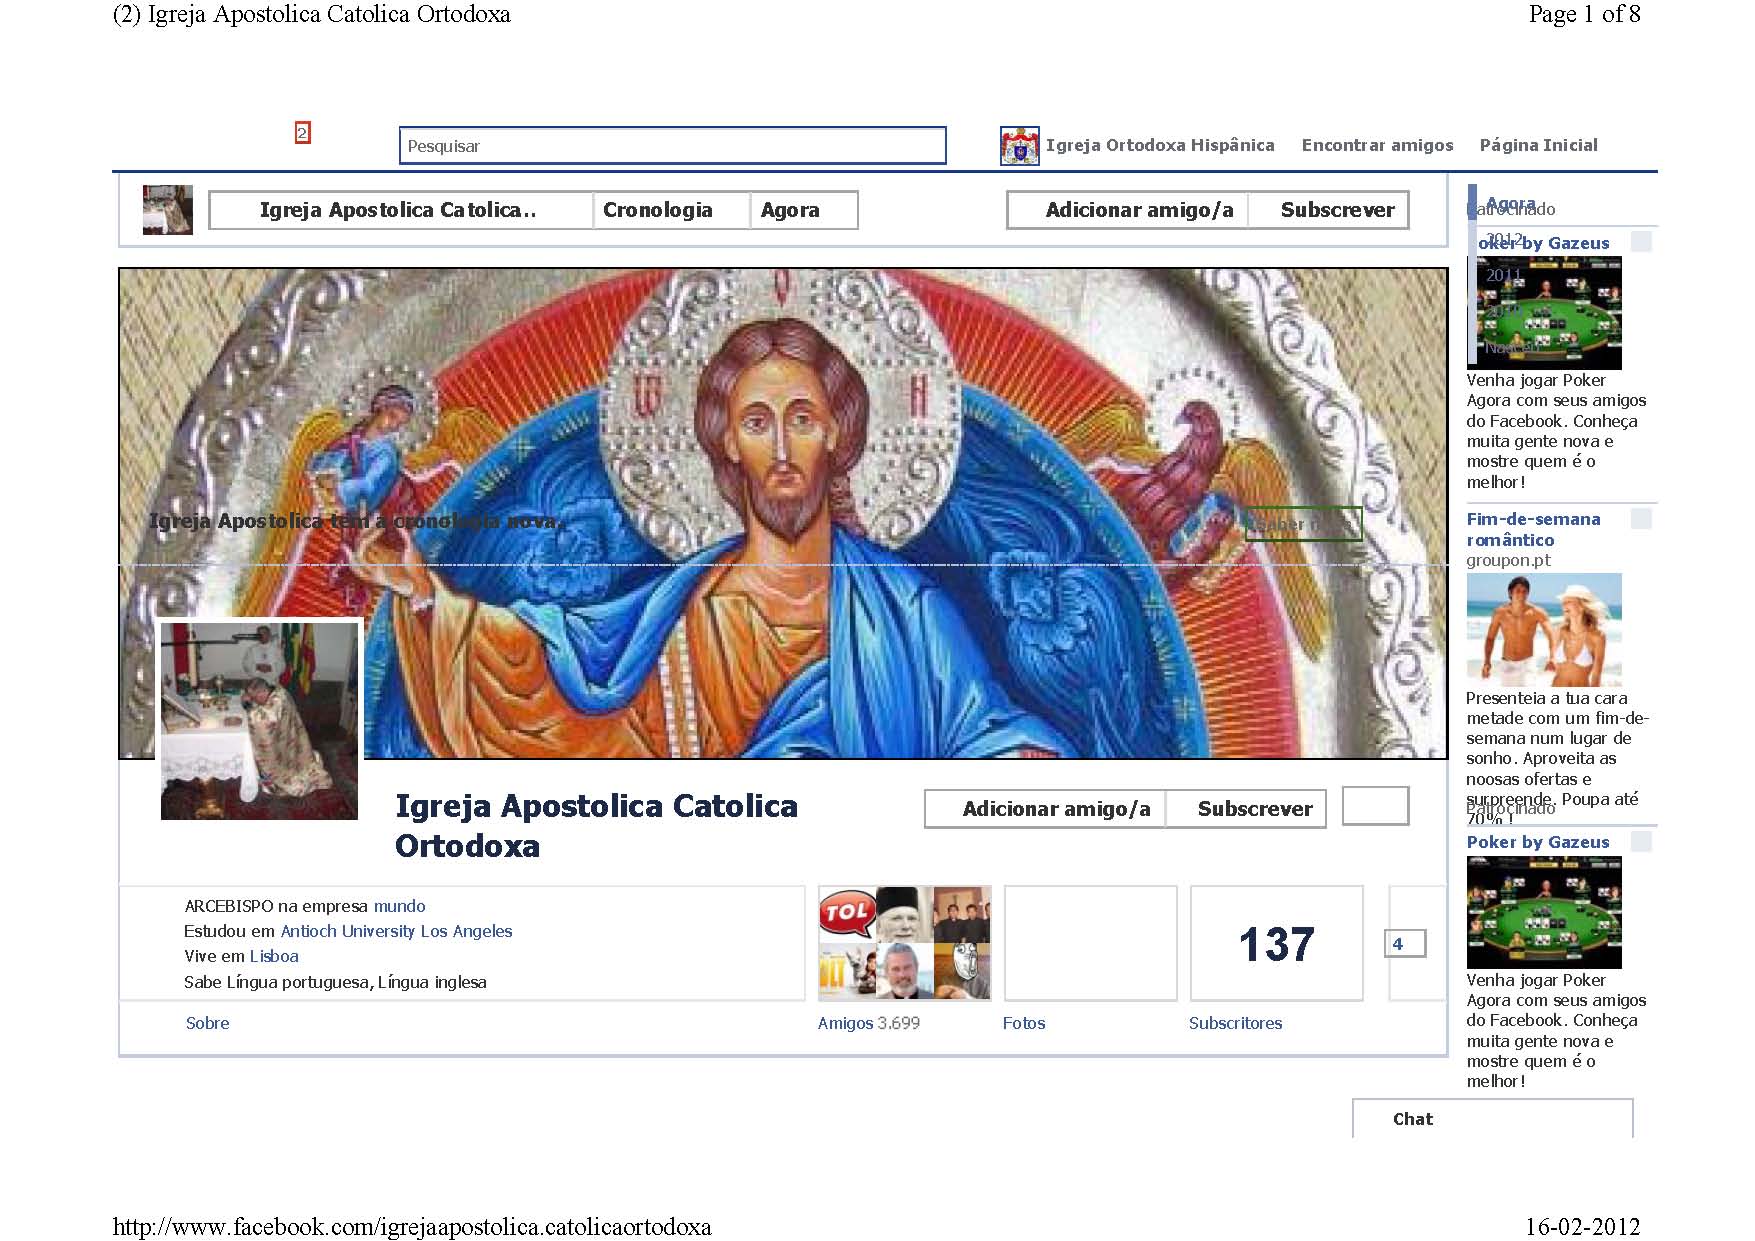Close the top Poker by Gazeus ad

coord(1641,242)
